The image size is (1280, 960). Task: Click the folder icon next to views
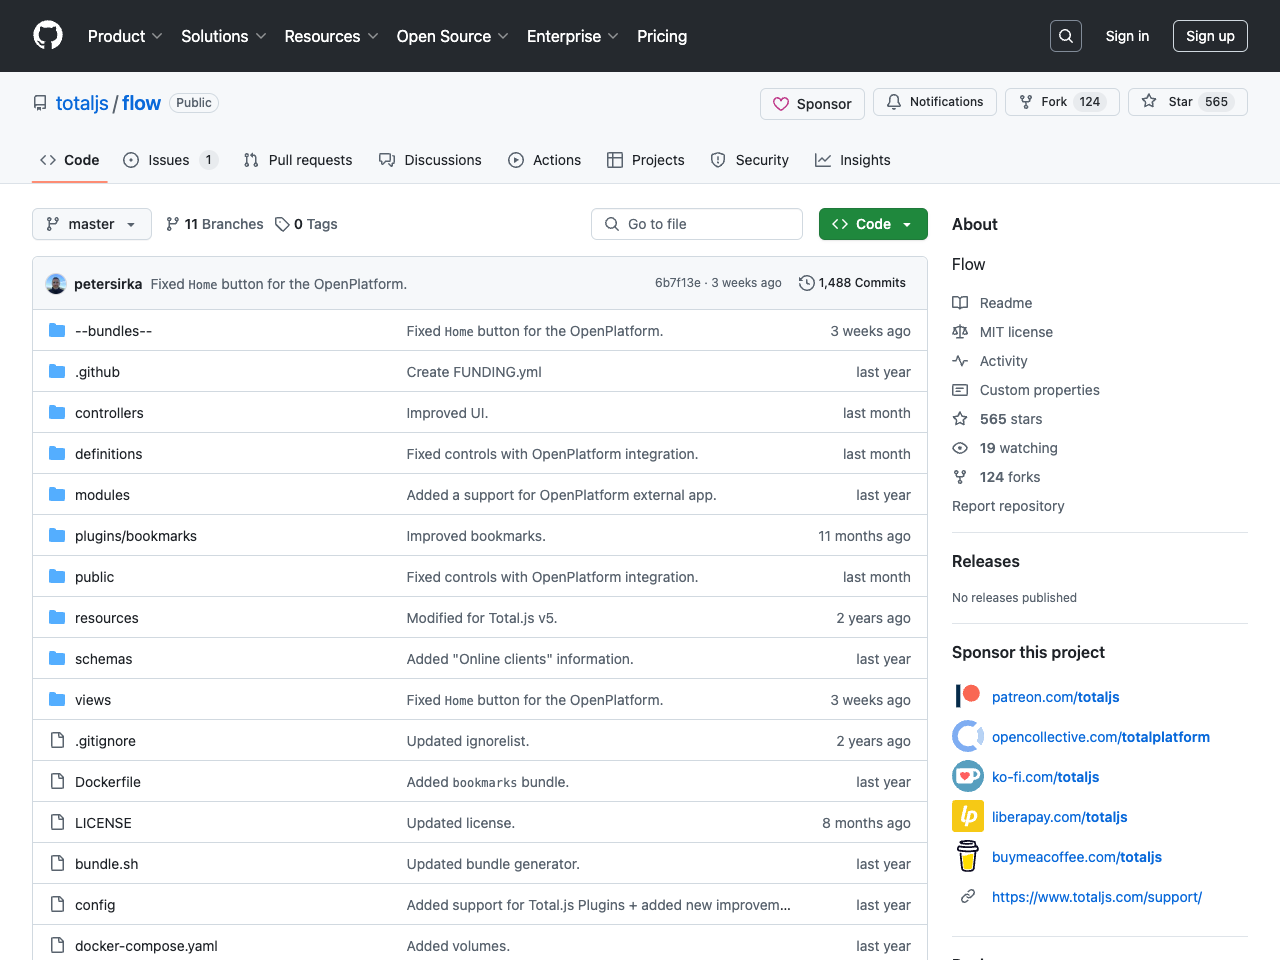click(57, 699)
